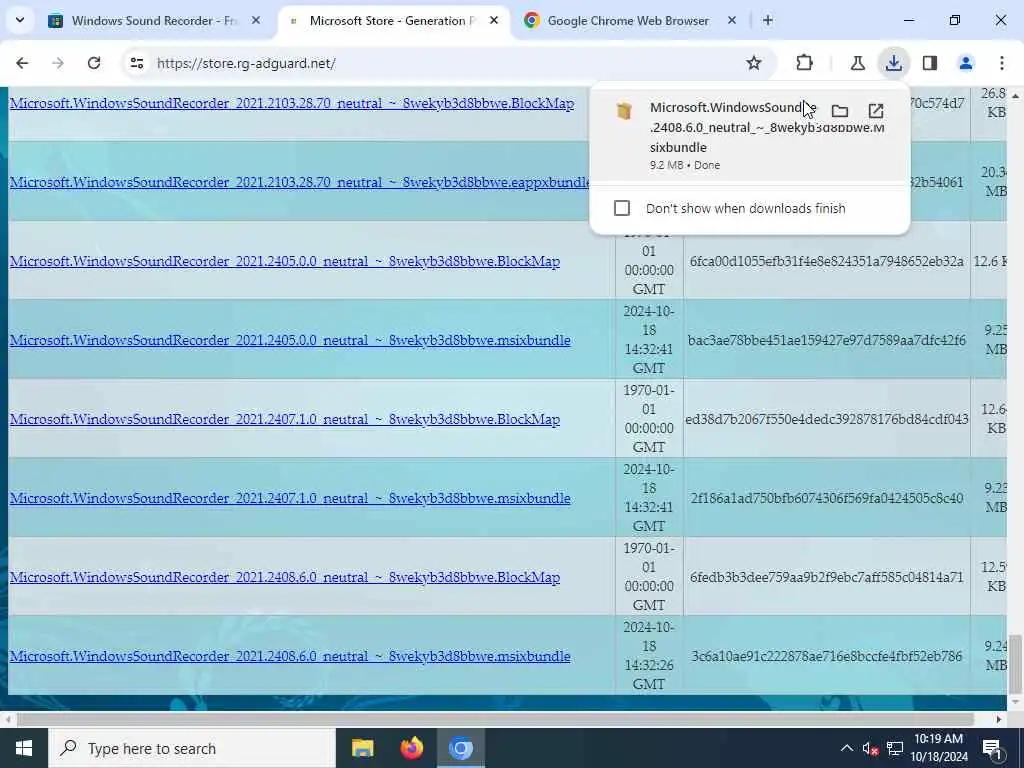Open taskbar clock showing 10:19 AM
Viewport: 1024px width, 768px height.
[x=939, y=748]
